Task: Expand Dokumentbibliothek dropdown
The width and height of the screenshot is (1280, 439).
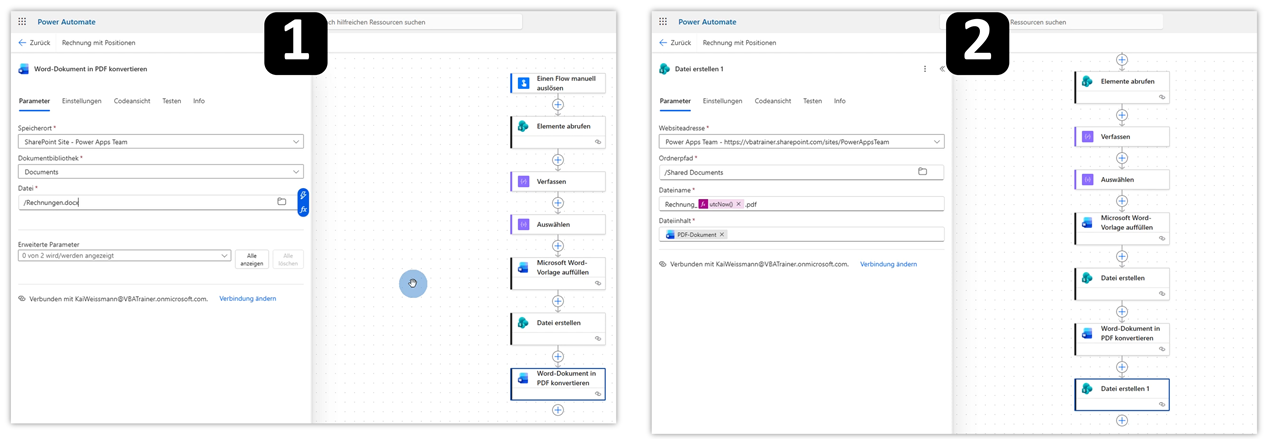Action: pos(296,172)
